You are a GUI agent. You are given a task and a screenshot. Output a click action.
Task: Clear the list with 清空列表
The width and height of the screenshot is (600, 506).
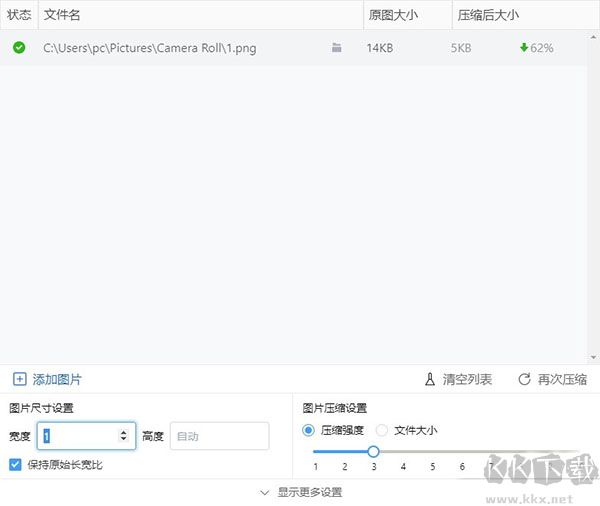tap(458, 379)
